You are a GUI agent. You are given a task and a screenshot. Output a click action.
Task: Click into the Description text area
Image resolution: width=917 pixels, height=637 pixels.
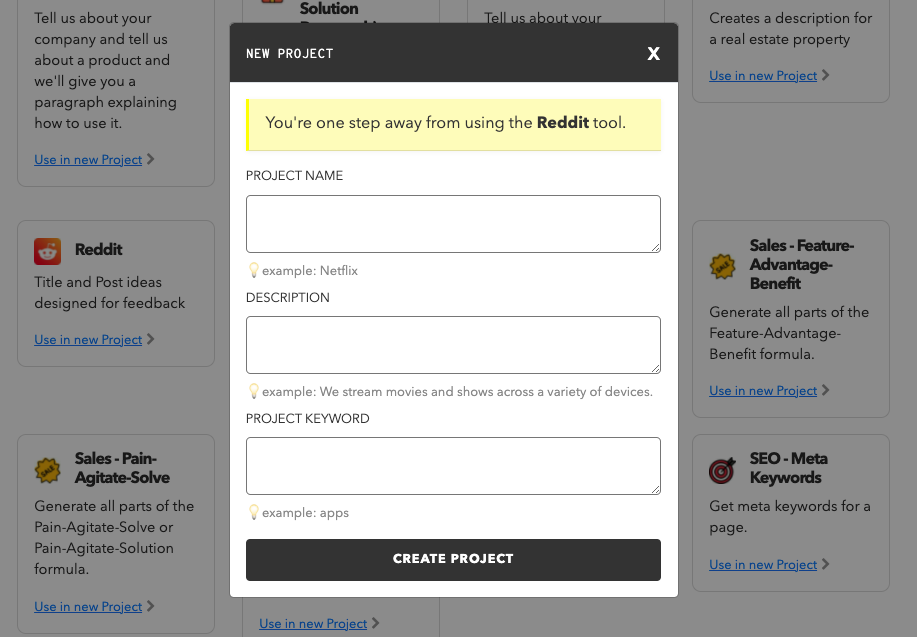coord(453,344)
